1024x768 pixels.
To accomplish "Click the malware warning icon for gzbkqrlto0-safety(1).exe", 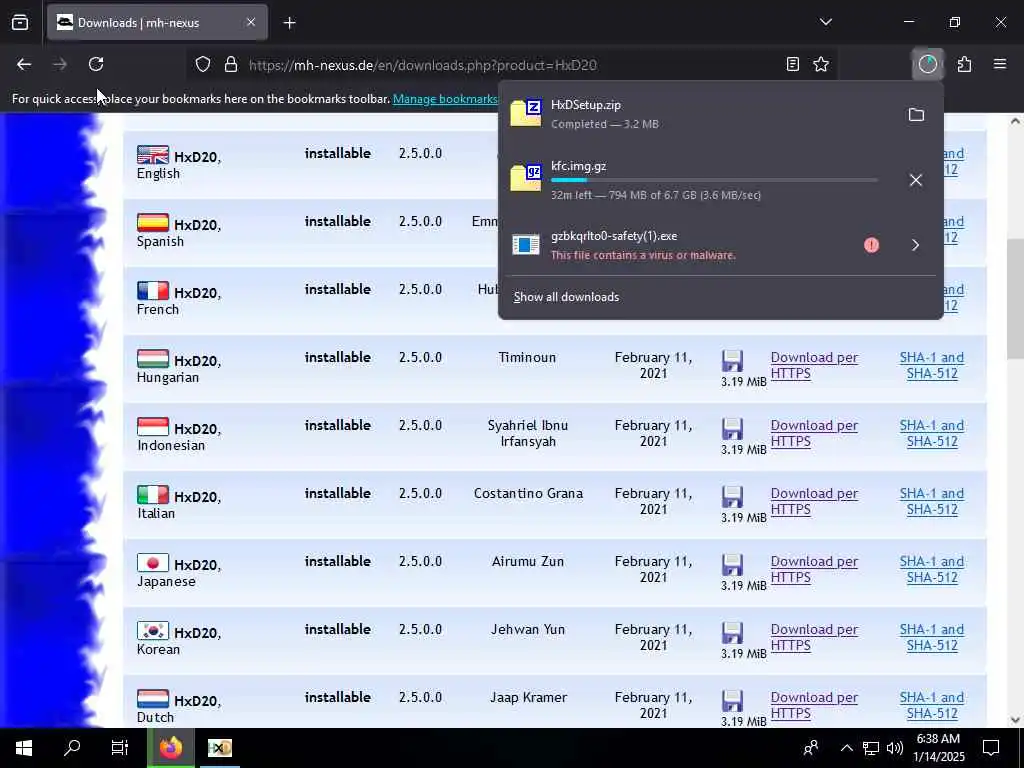I will 871,245.
